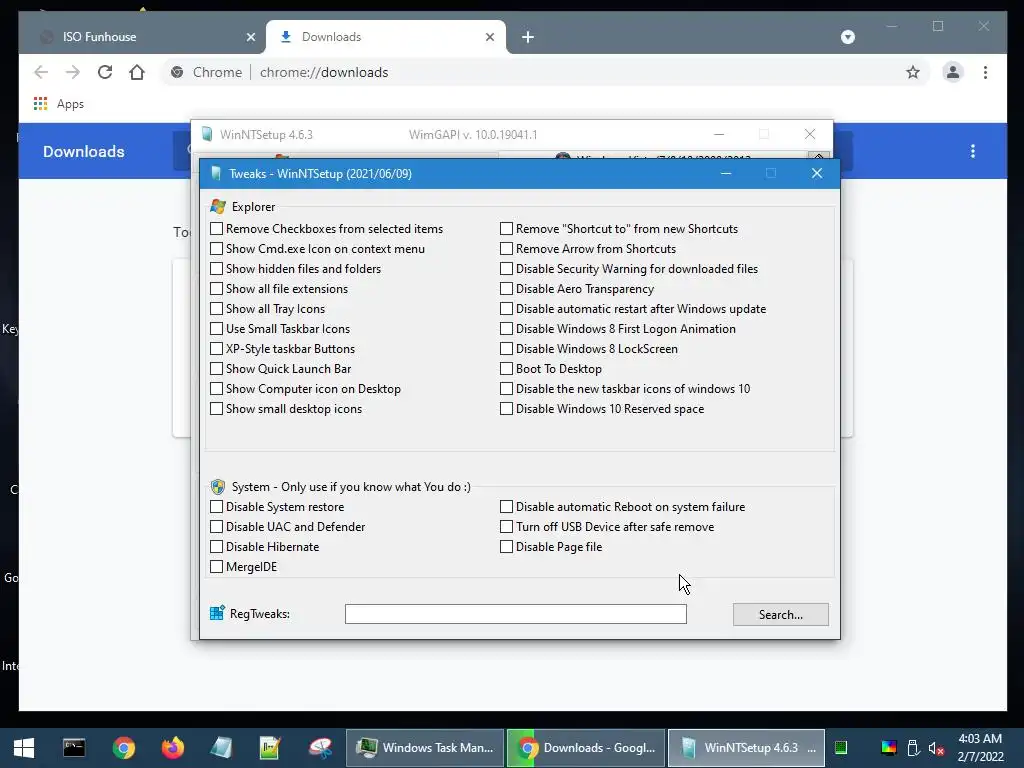
Task: Tick Show hidden files and folders
Action: click(295, 269)
